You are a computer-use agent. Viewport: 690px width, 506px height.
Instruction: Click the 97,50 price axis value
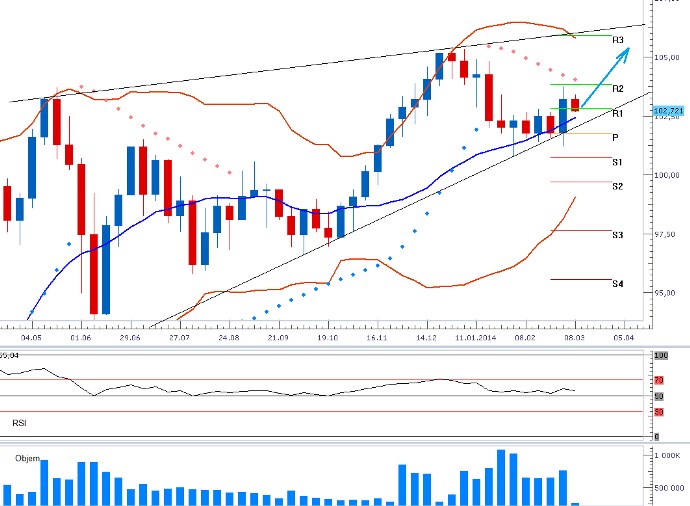click(x=665, y=235)
